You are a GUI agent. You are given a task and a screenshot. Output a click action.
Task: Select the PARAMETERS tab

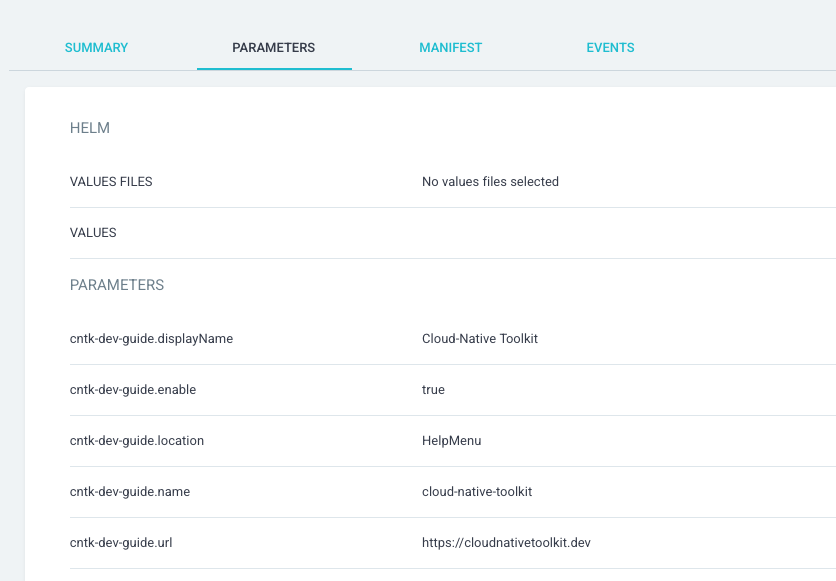click(274, 47)
